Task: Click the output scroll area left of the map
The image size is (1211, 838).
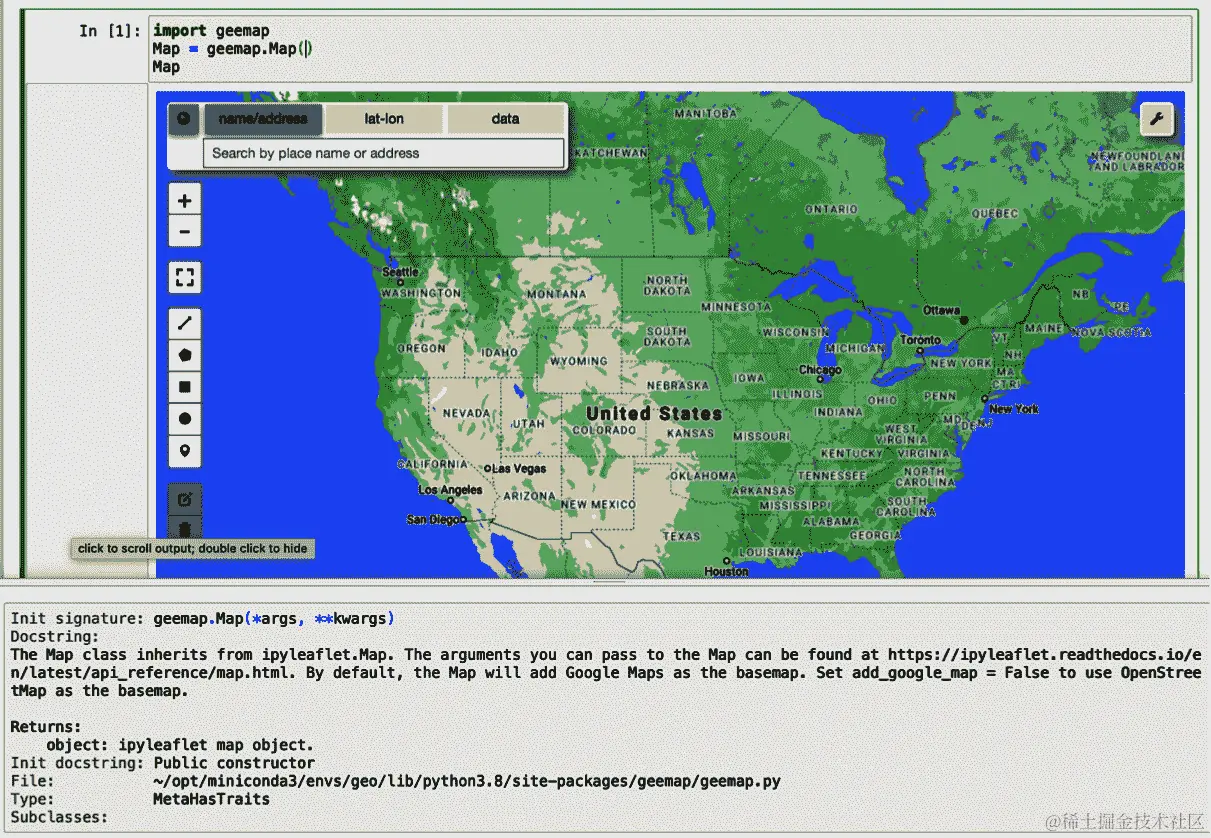Action: [x=85, y=330]
